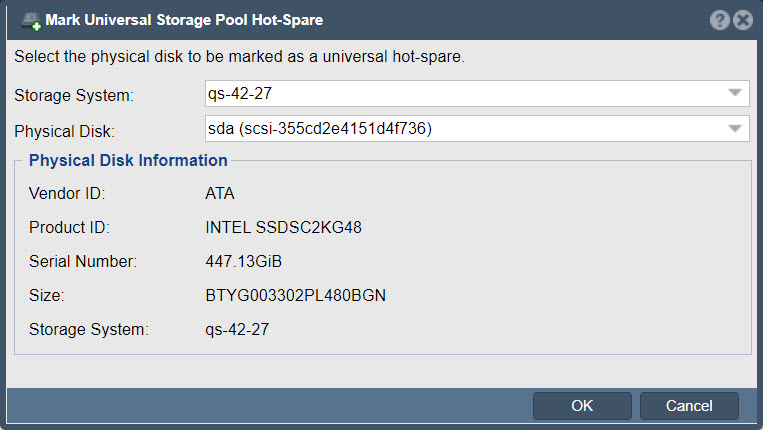Screen dimensions: 763x430
Task: Confirm with the OK button
Action: coord(582,406)
